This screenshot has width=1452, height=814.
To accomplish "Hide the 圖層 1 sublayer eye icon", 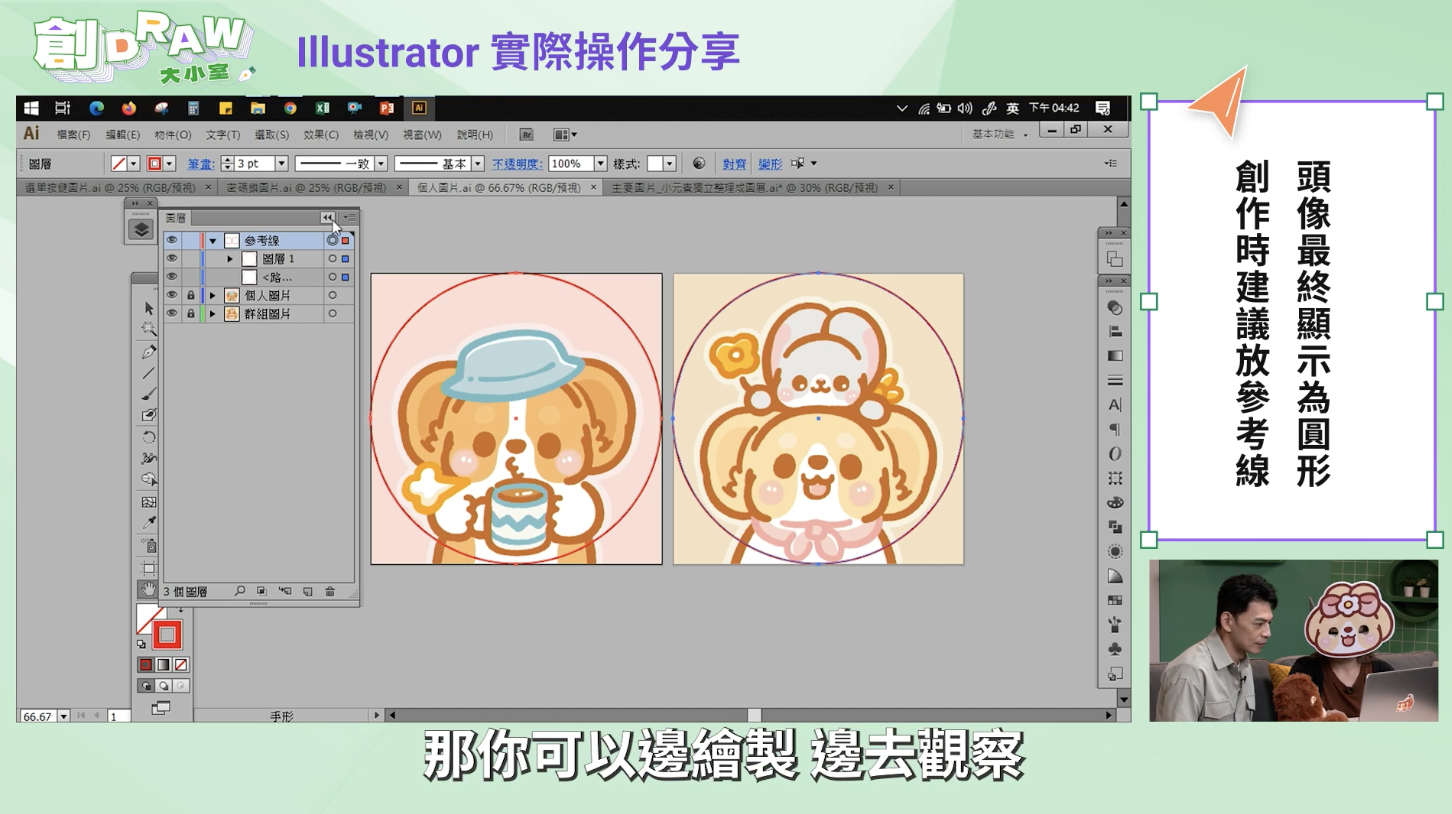I will coord(172,259).
